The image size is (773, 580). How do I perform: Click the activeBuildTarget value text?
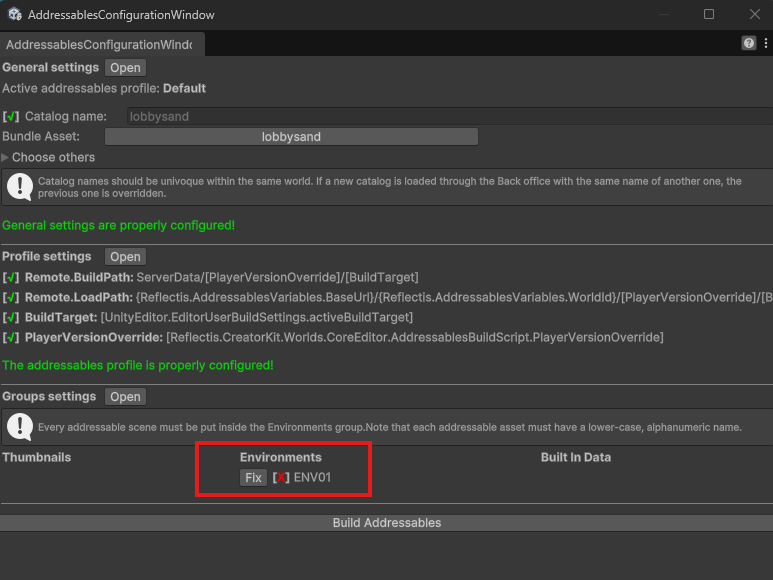pyautogui.click(x=256, y=317)
